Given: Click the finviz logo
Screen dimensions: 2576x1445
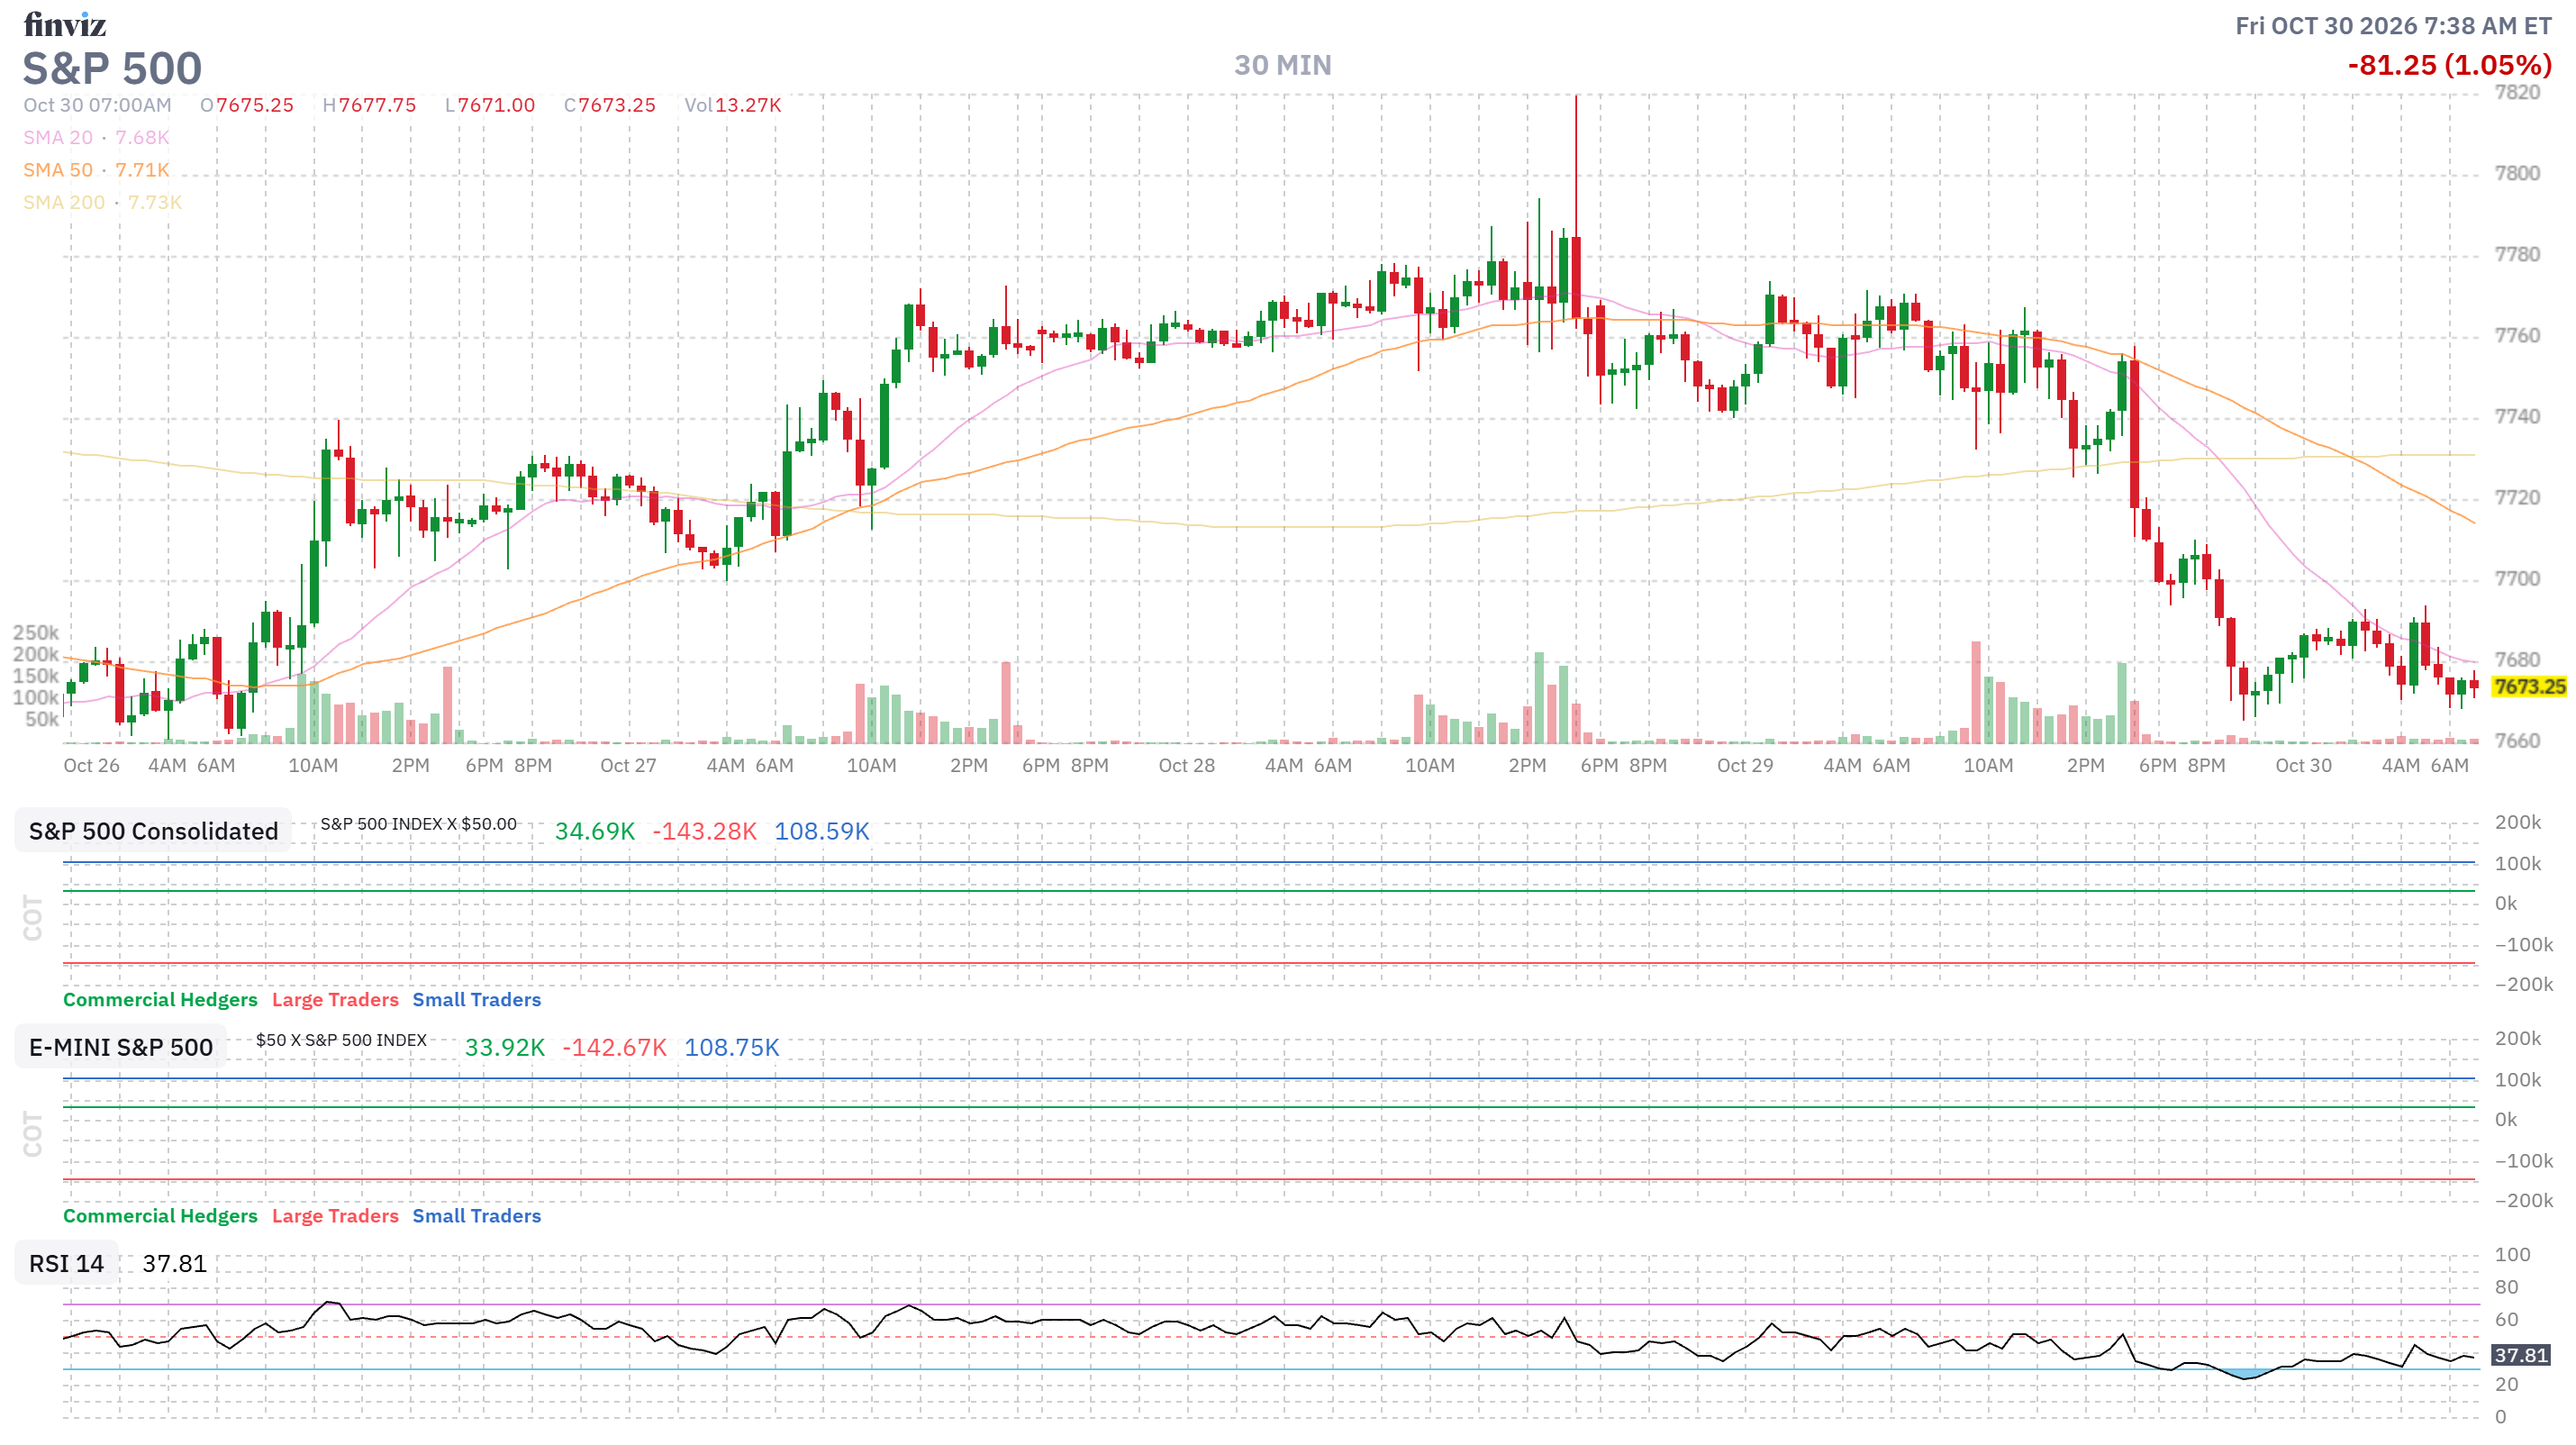Looking at the screenshot, I should tap(65, 24).
